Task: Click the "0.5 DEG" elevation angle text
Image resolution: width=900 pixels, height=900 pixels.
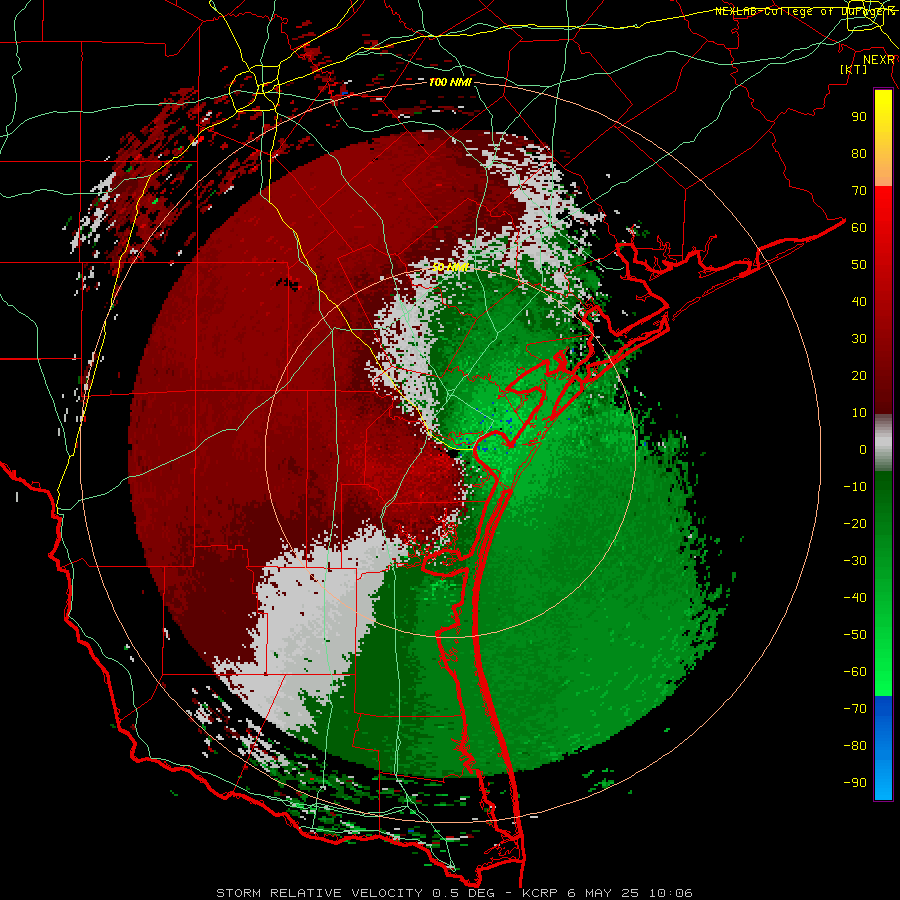Action: (463, 893)
